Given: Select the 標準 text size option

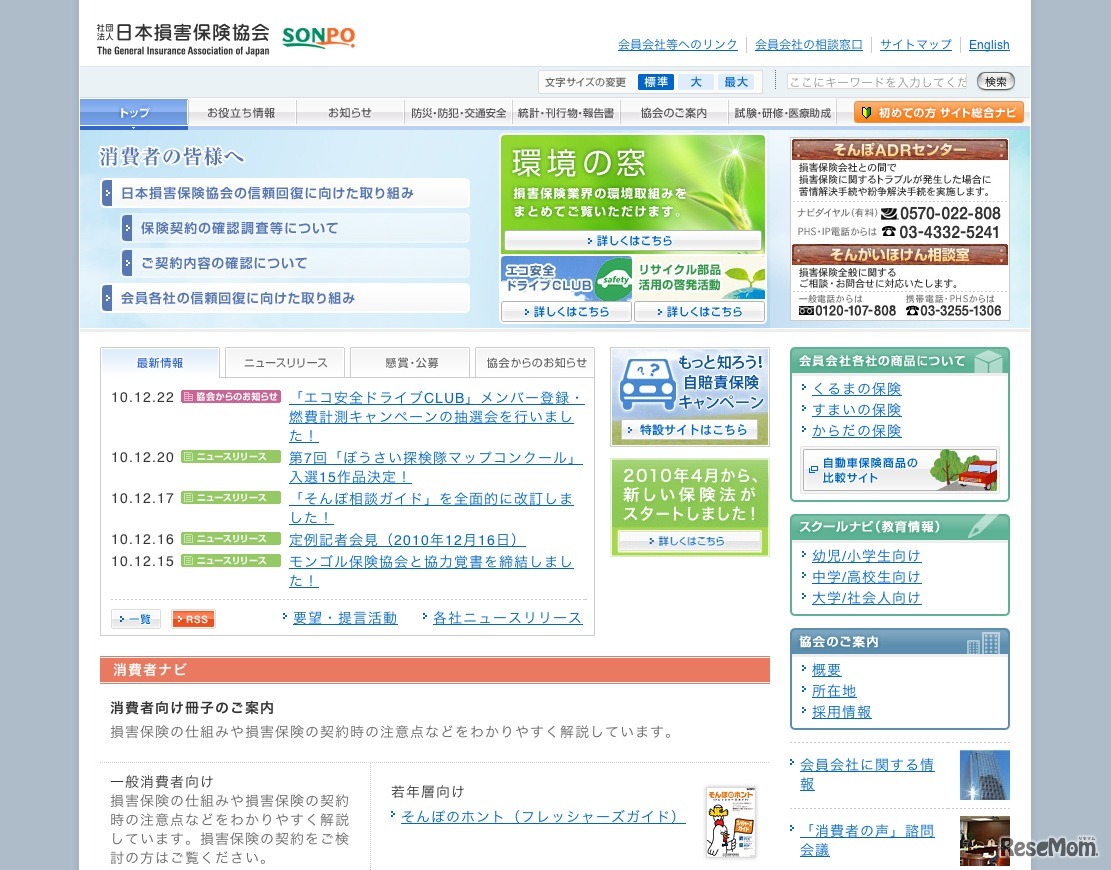Looking at the screenshot, I should 655,81.
